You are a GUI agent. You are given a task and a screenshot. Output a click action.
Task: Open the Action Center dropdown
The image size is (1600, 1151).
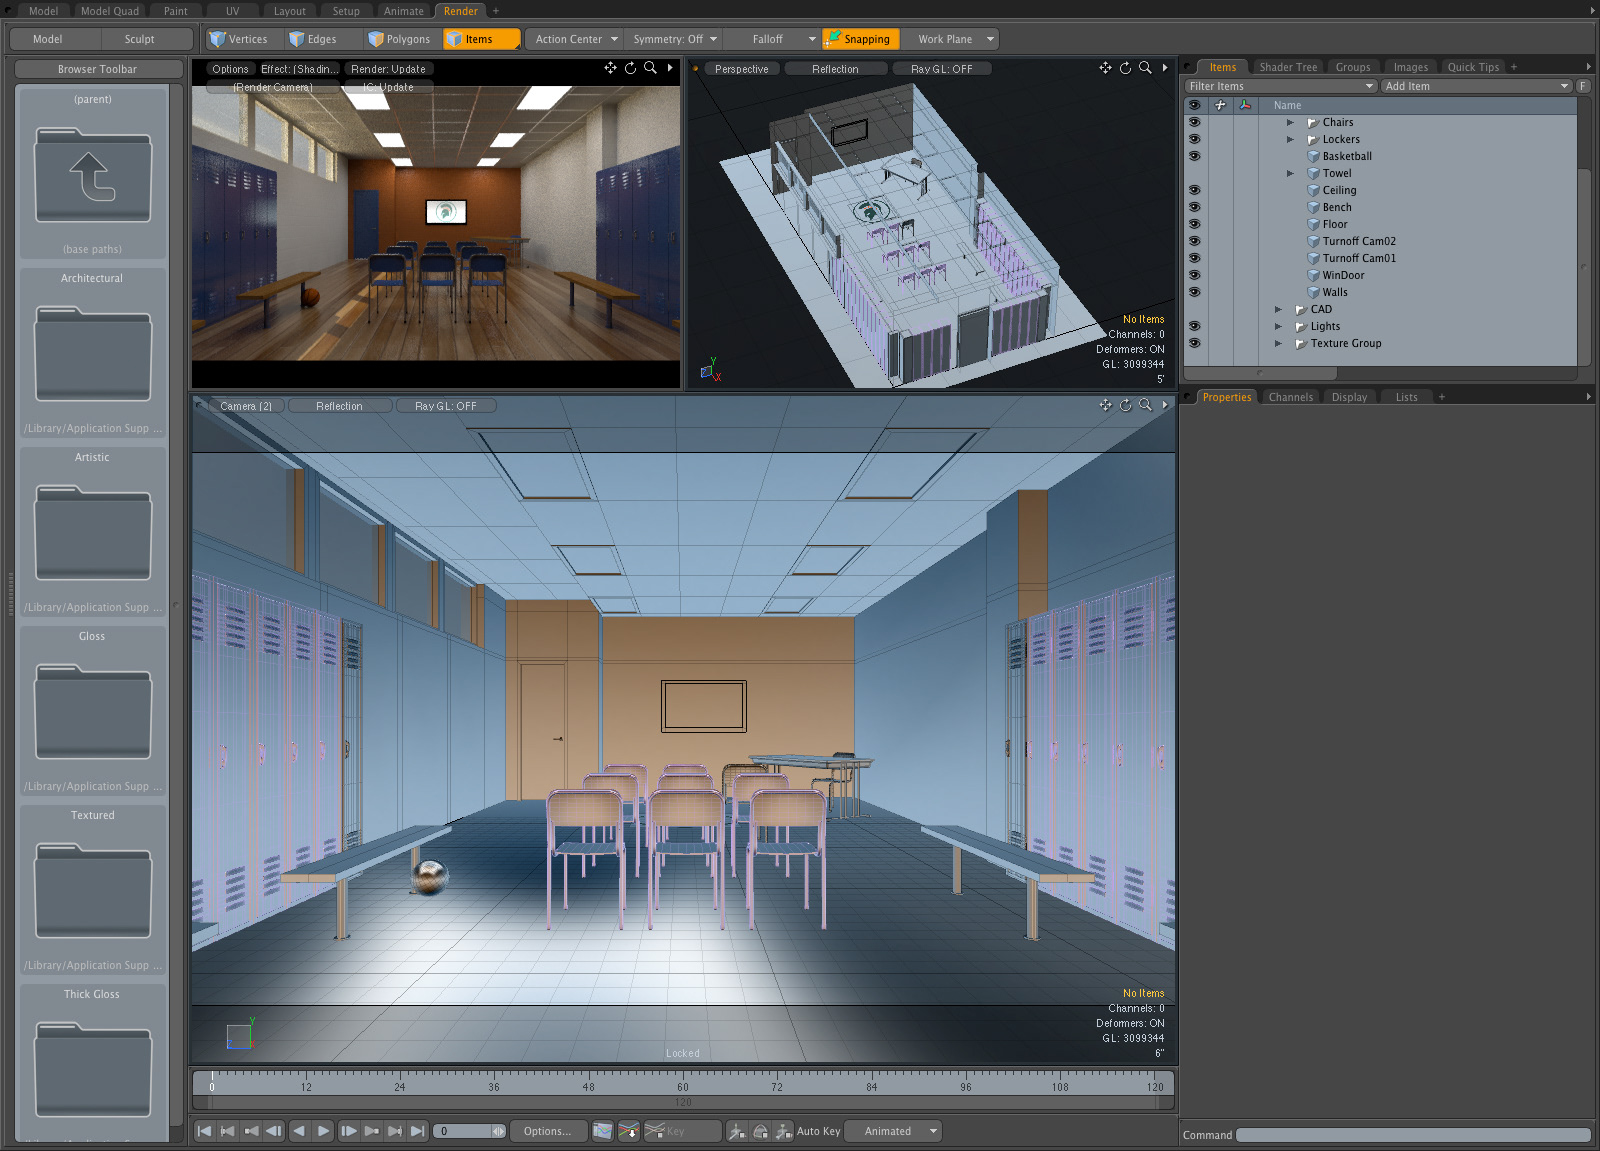[575, 39]
